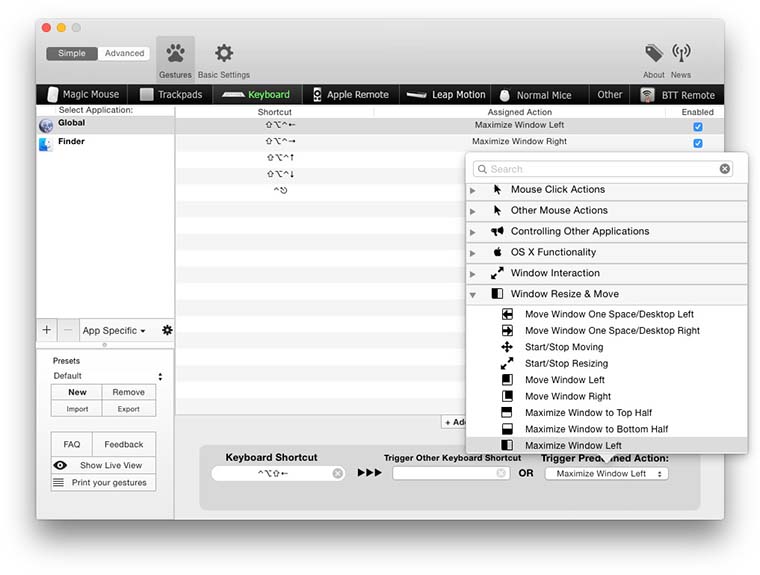
Task: Select Maximize Window to Top Half icon
Action: coord(507,413)
